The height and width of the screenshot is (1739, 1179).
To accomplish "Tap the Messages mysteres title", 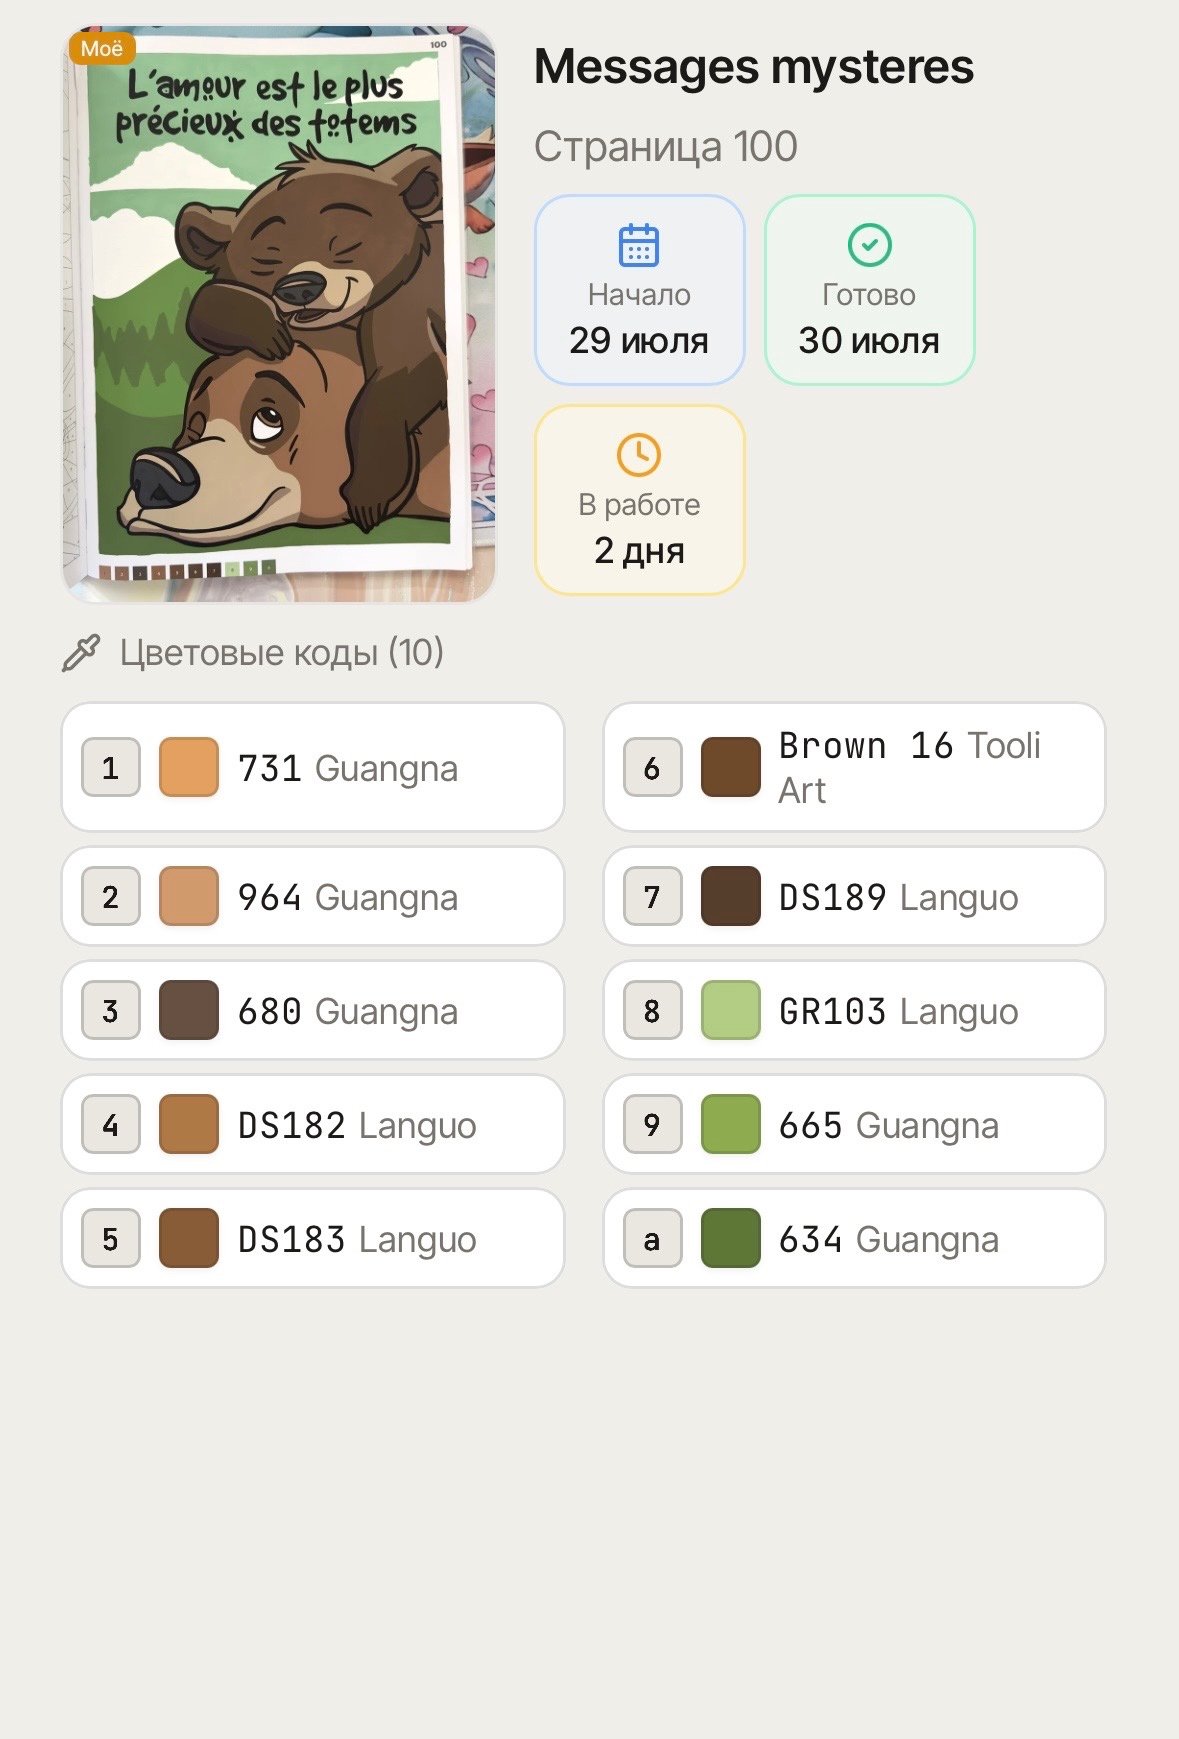I will pos(754,67).
